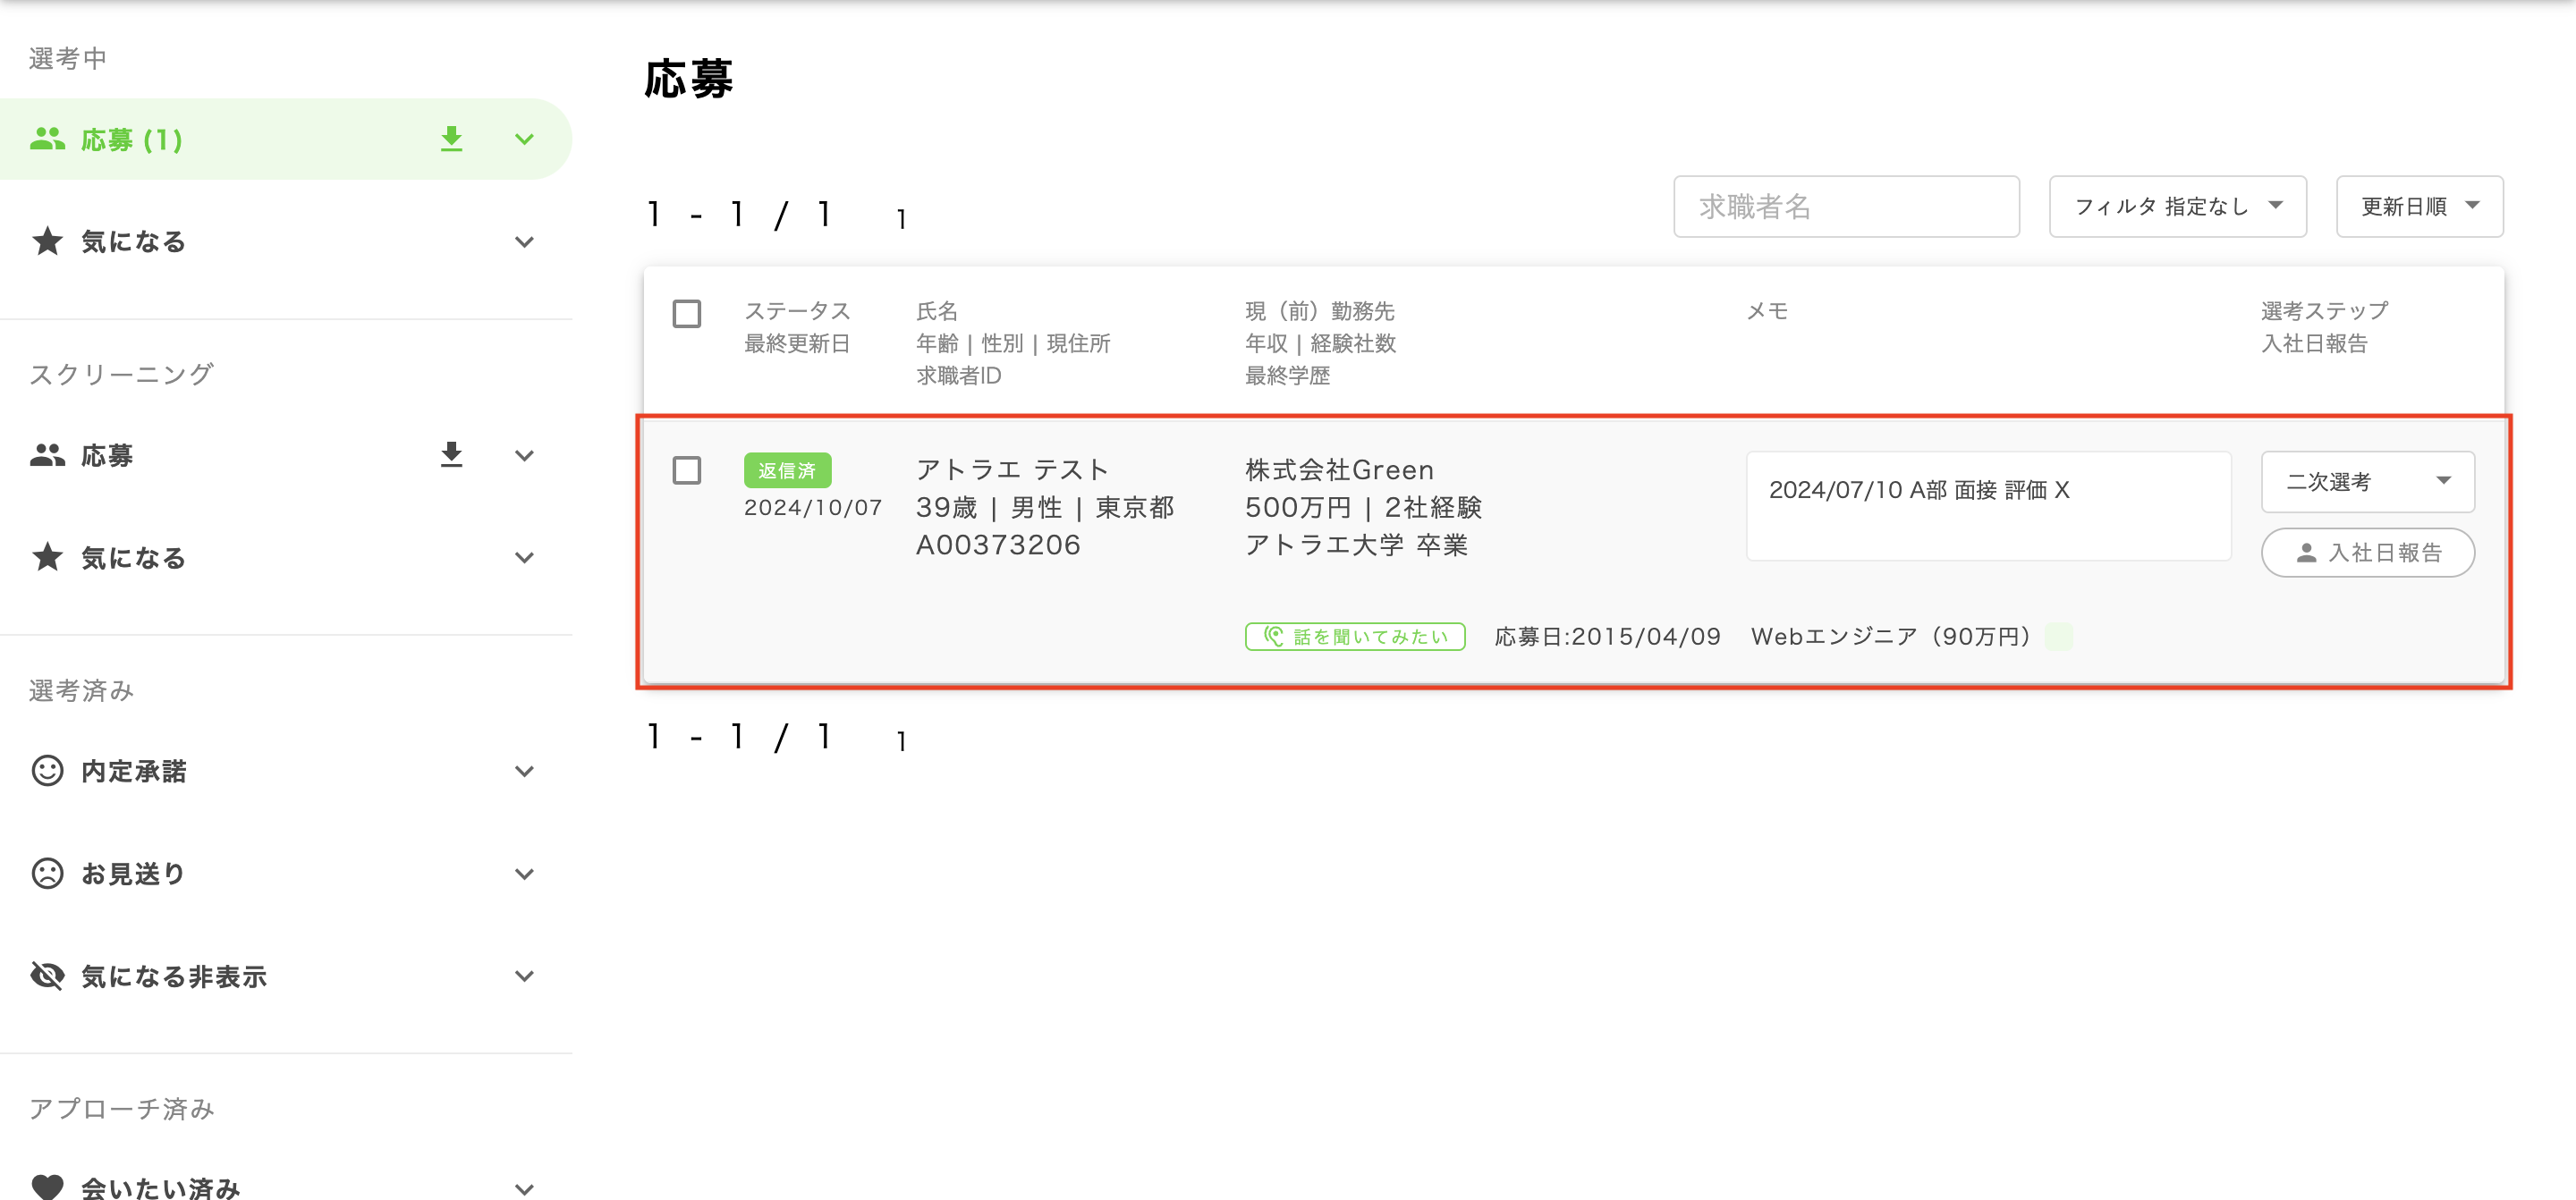Click 39歳｜男性｜東京都 text
The image size is (2576, 1200).
[1045, 507]
